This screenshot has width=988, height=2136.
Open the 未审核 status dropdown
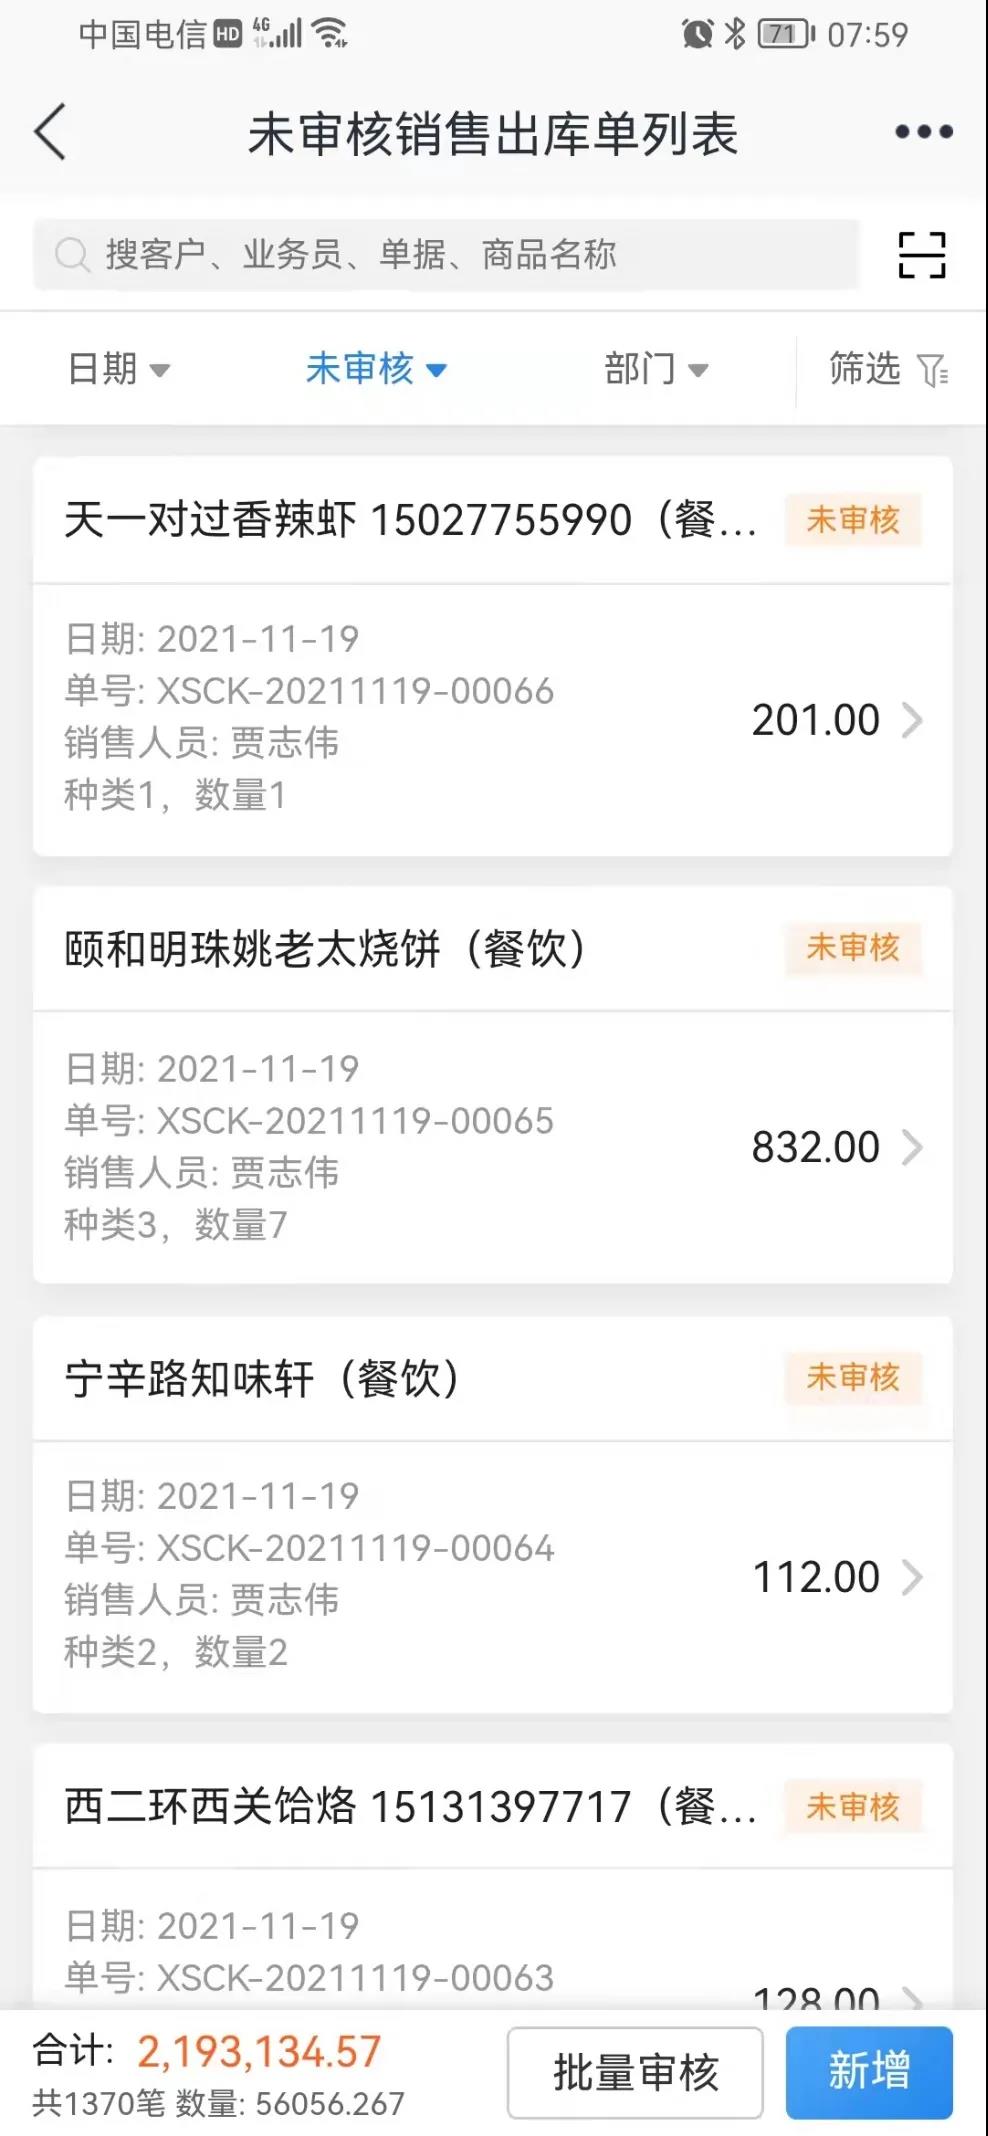point(376,370)
